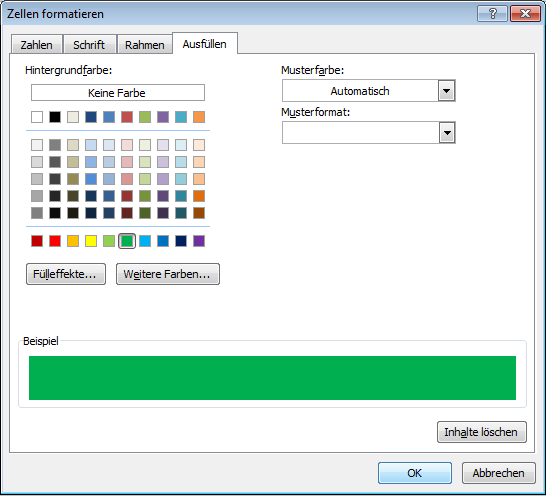Click the Weitere Farben button
546x496 pixels.
(167, 274)
